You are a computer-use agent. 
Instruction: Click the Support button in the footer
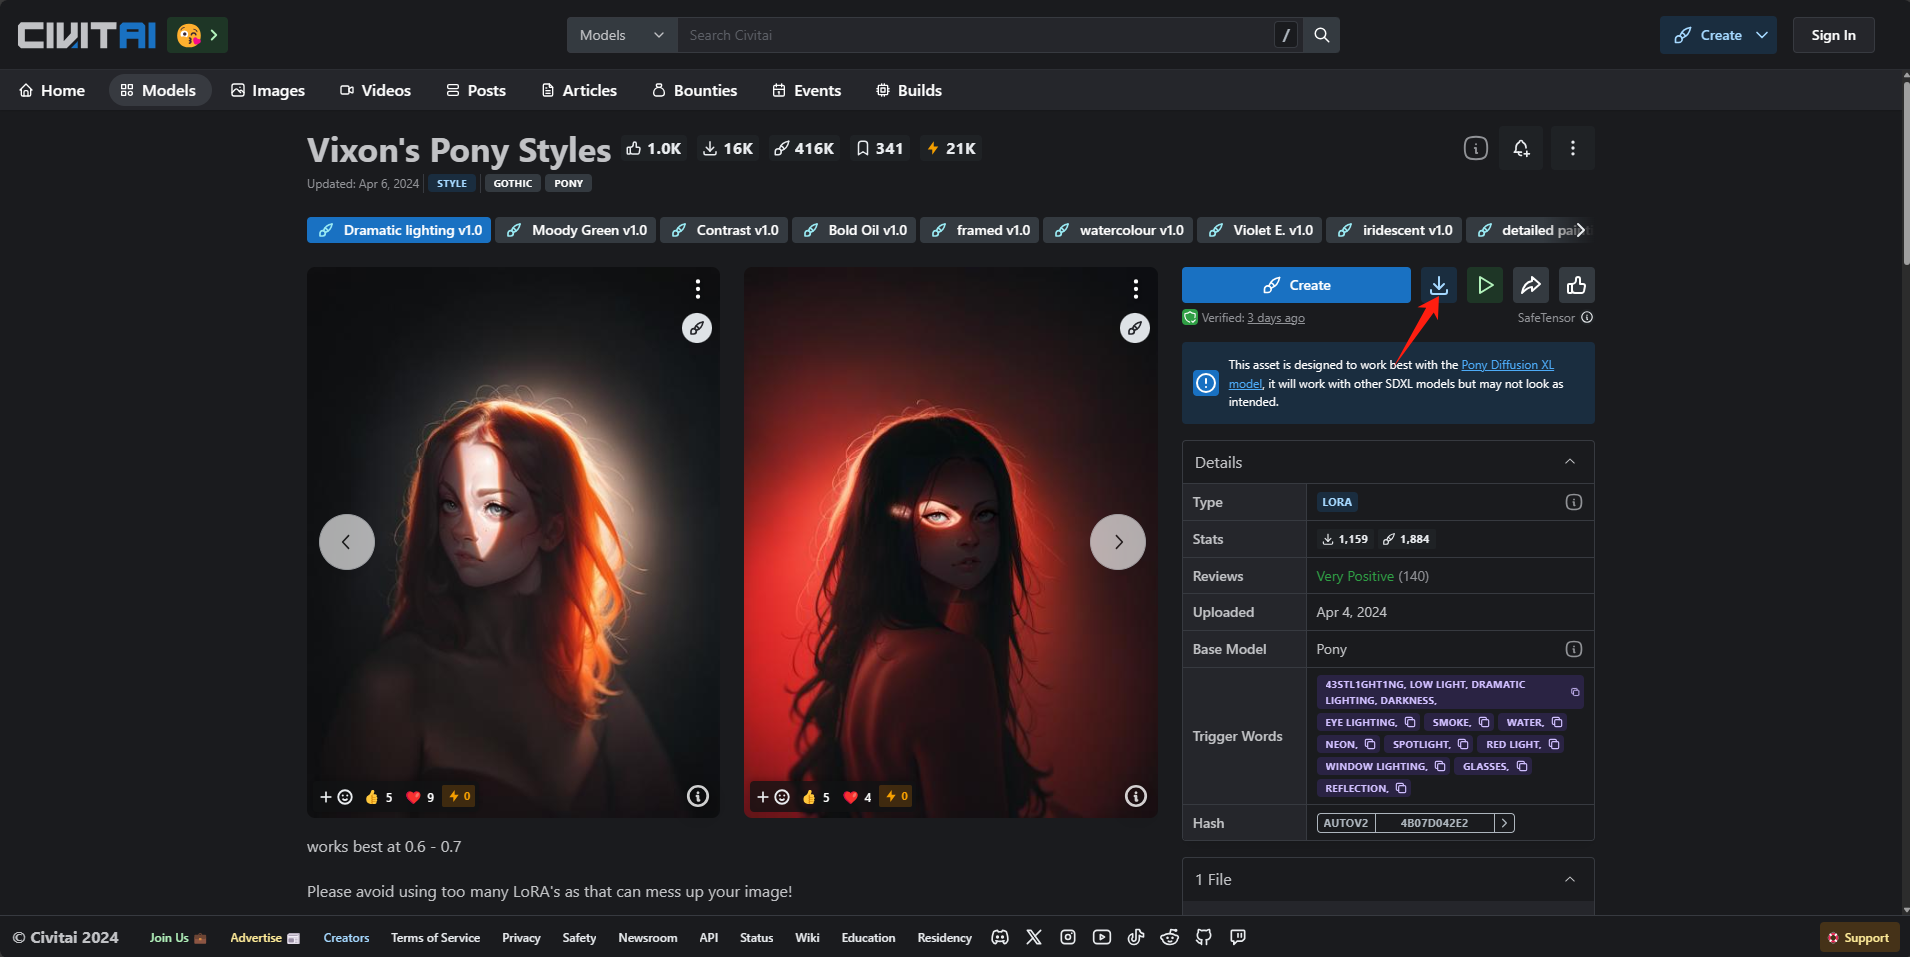point(1859,937)
